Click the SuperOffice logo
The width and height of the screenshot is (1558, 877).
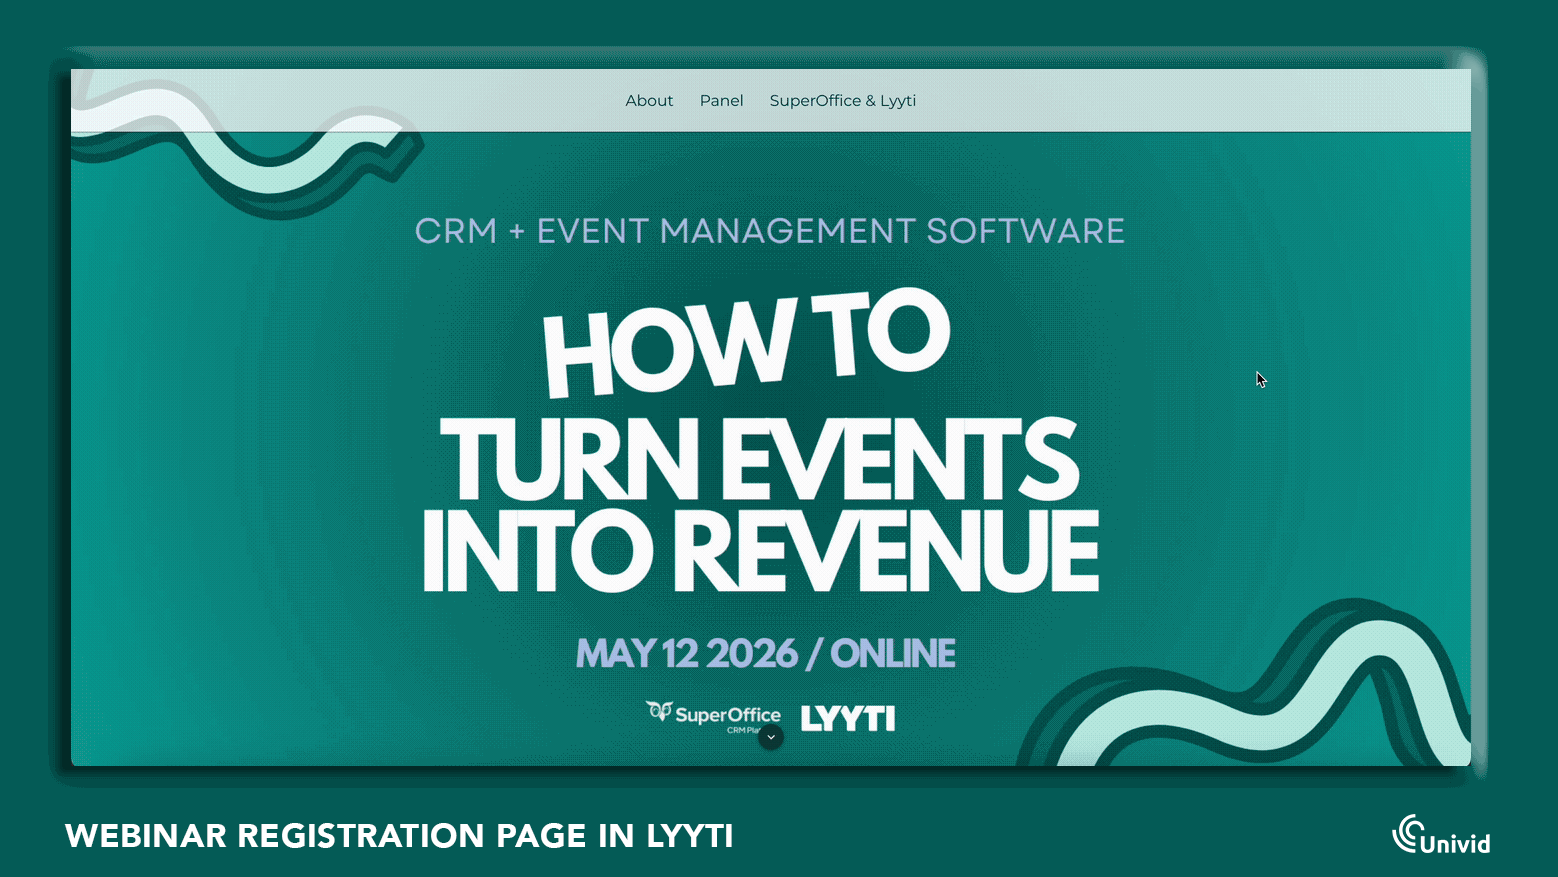tap(713, 717)
